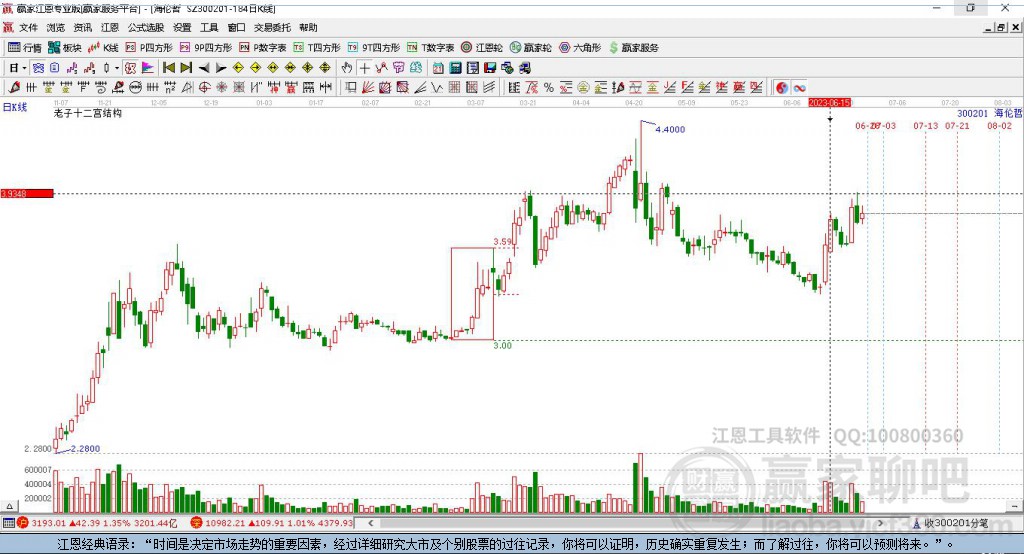
Task: Toggle the crosshair cursor tool
Action: 364,68
